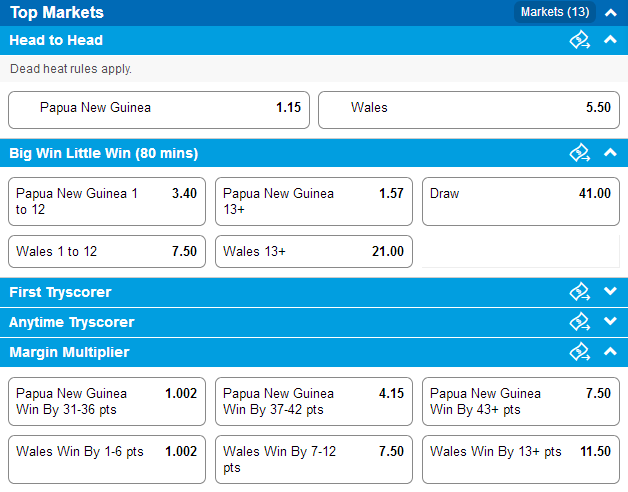Click the cash-out icon in Anytime Tryscorer row
Image resolution: width=628 pixels, height=492 pixels.
(x=580, y=322)
